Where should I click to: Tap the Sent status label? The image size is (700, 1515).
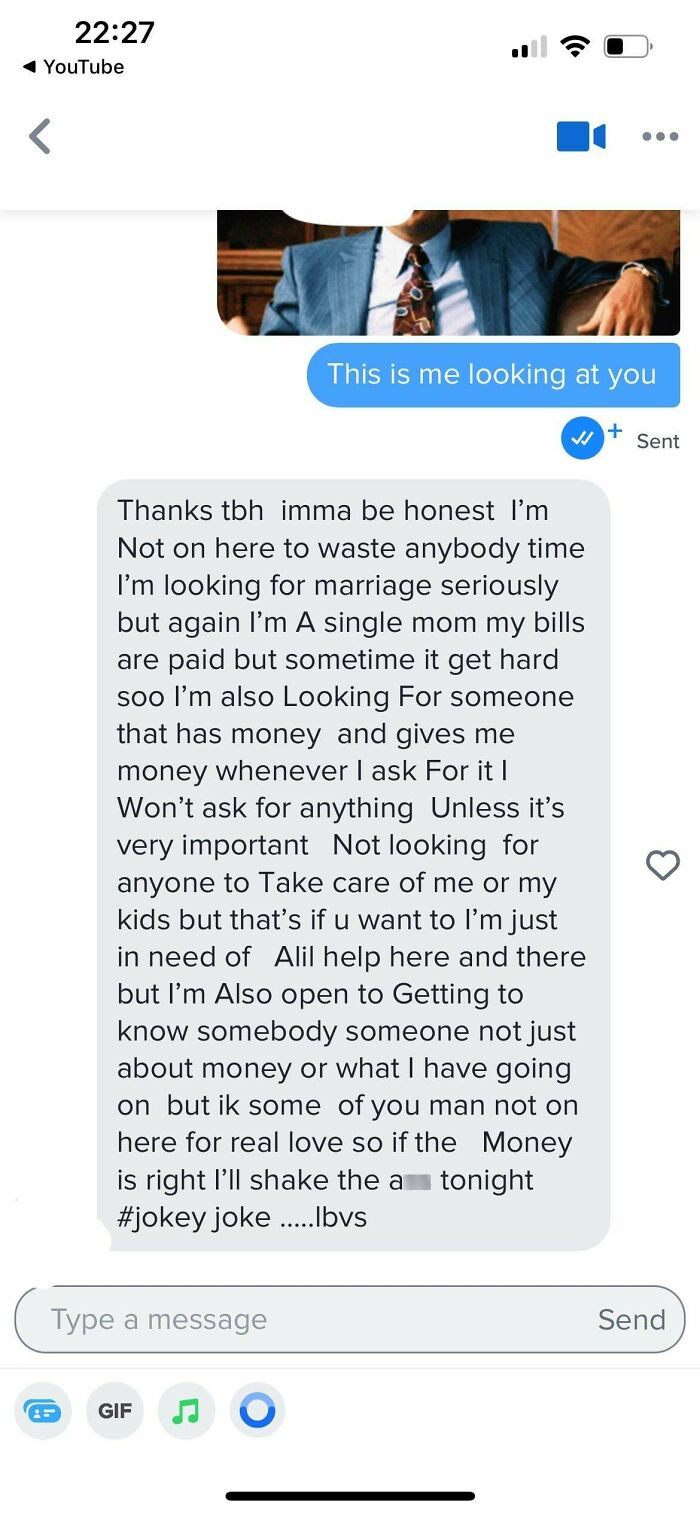tap(658, 440)
